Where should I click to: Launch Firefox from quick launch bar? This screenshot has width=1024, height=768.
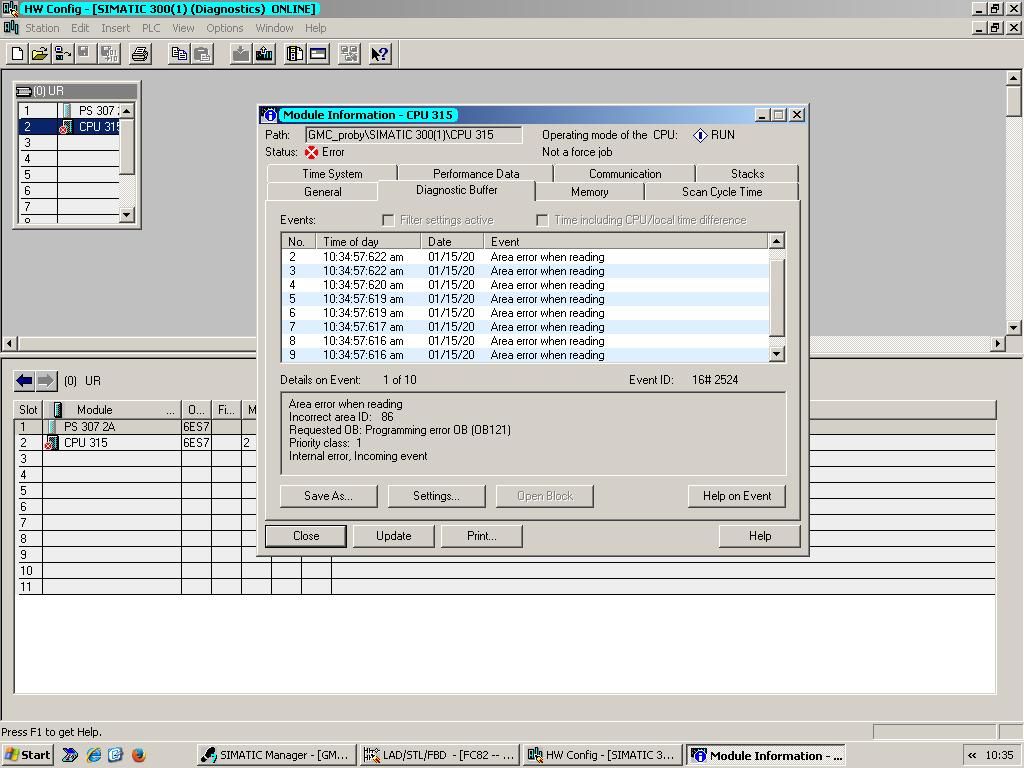(x=138, y=755)
